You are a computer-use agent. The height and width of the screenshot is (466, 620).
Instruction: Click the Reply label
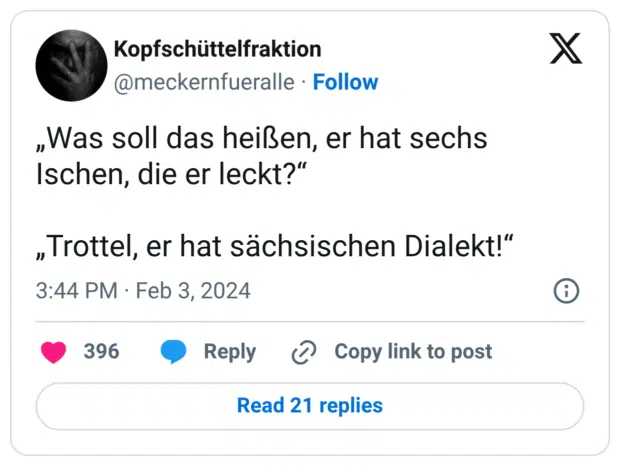229,351
